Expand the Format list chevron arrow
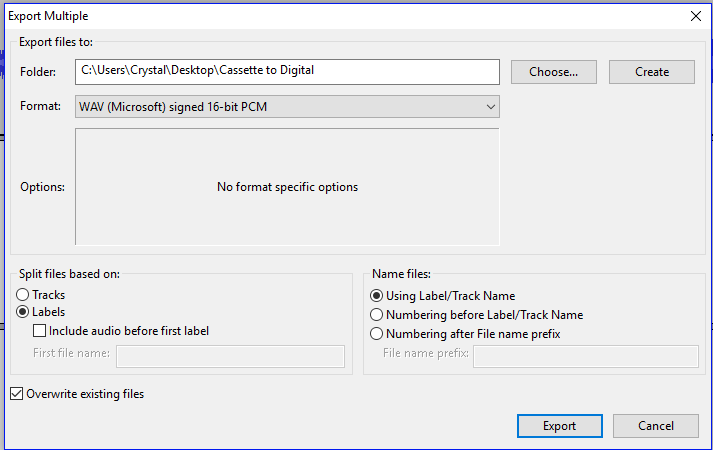Image resolution: width=713 pixels, height=450 pixels. pos(491,107)
